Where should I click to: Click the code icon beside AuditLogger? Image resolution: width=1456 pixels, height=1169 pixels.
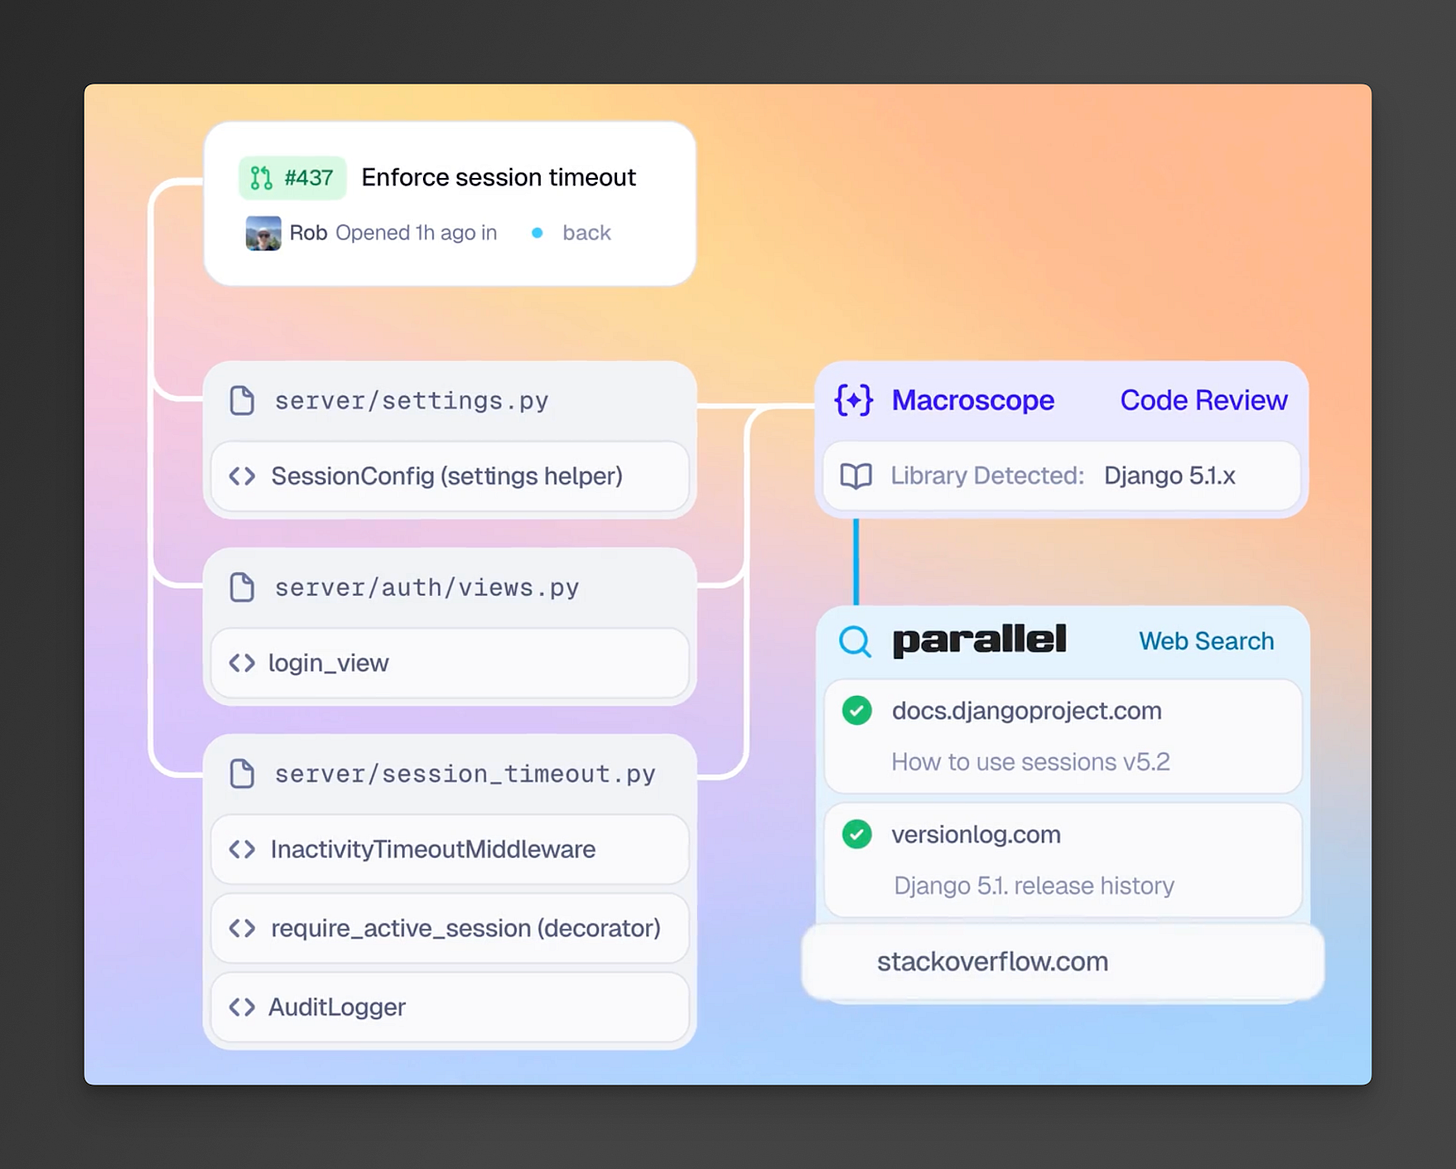click(x=242, y=1007)
